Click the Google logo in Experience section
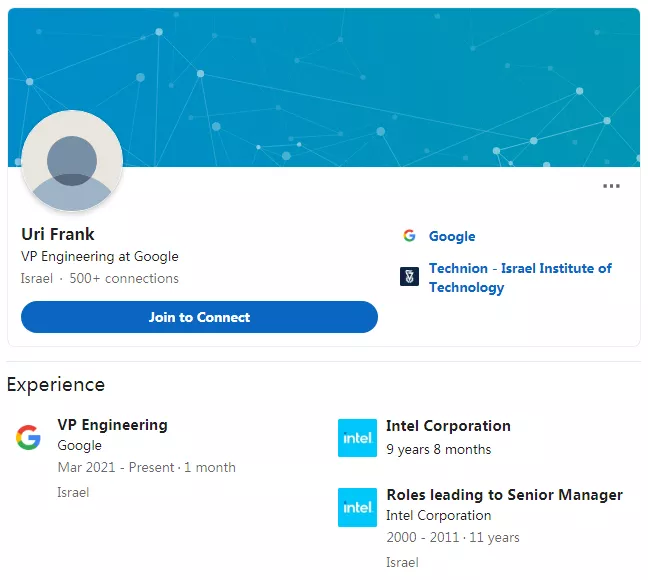This screenshot has width=648, height=580. point(28,437)
